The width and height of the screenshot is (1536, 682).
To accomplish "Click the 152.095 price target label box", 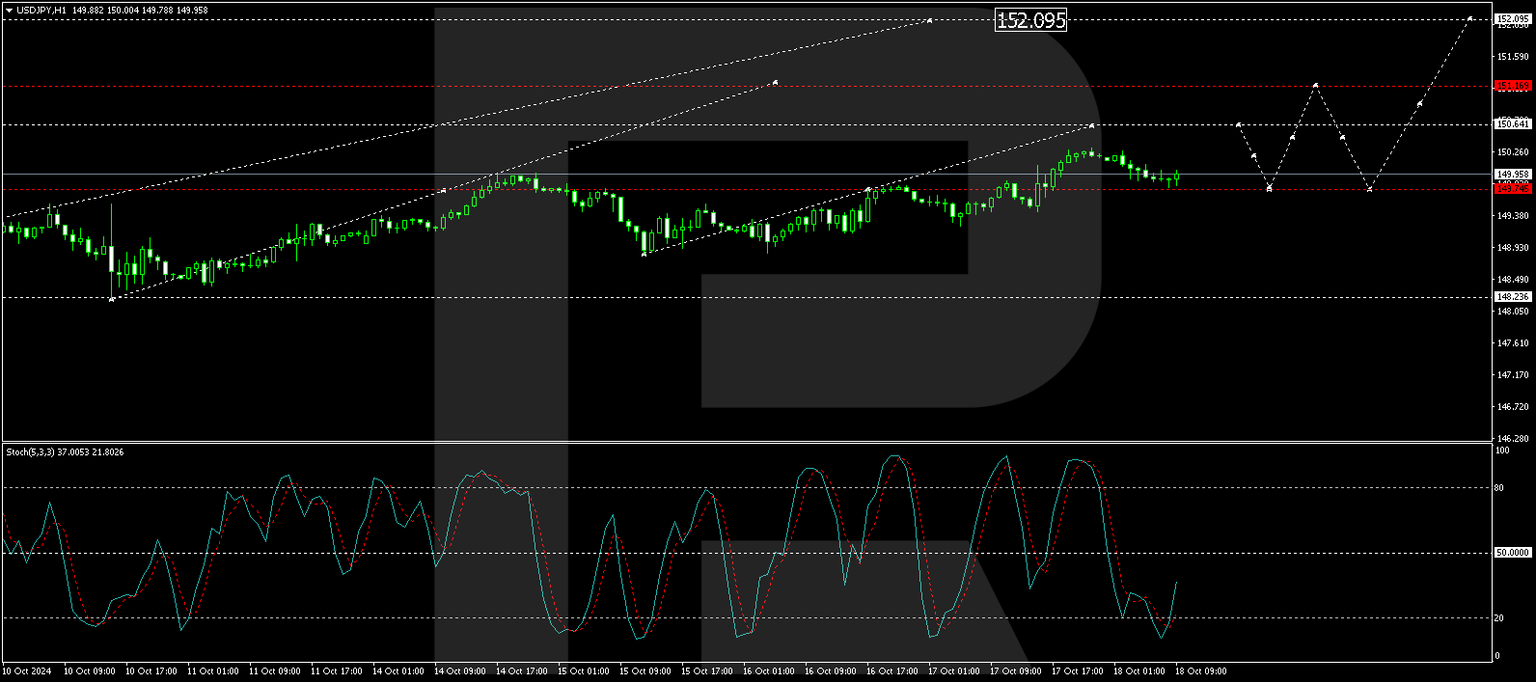I will coord(1030,18).
